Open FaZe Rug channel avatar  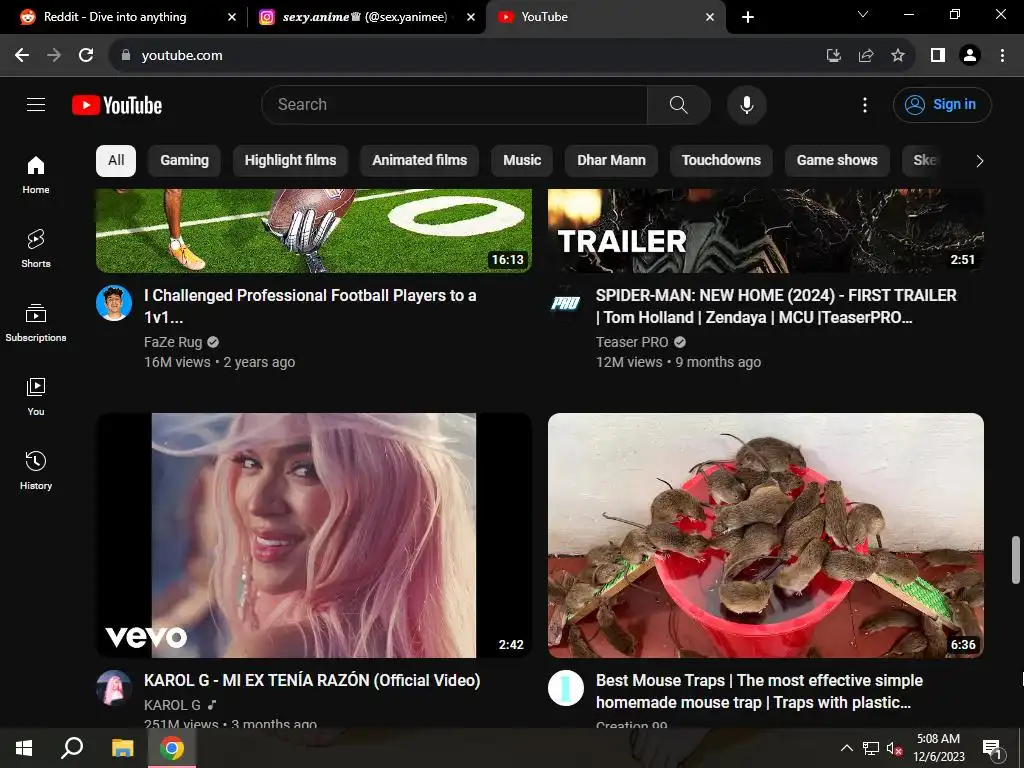(114, 303)
